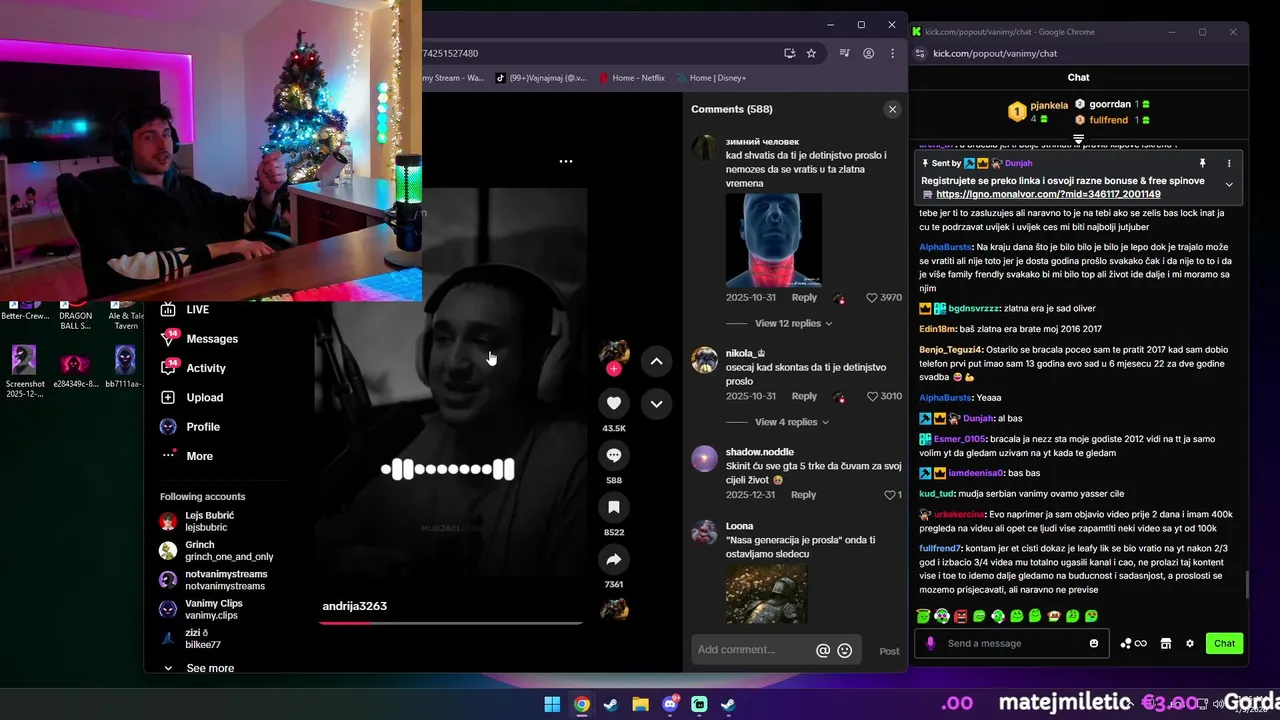Viewport: 1280px width, 720px height.
Task: Insert mention with the @ icon
Action: (x=823, y=650)
